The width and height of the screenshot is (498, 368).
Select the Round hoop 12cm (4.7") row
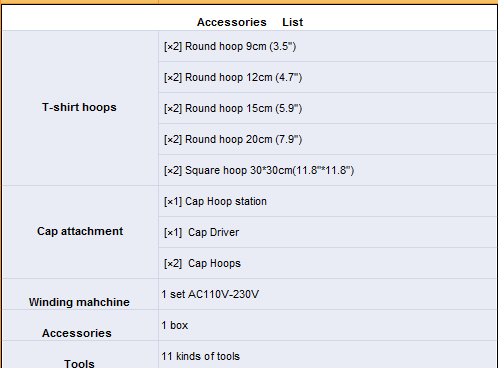(x=328, y=77)
